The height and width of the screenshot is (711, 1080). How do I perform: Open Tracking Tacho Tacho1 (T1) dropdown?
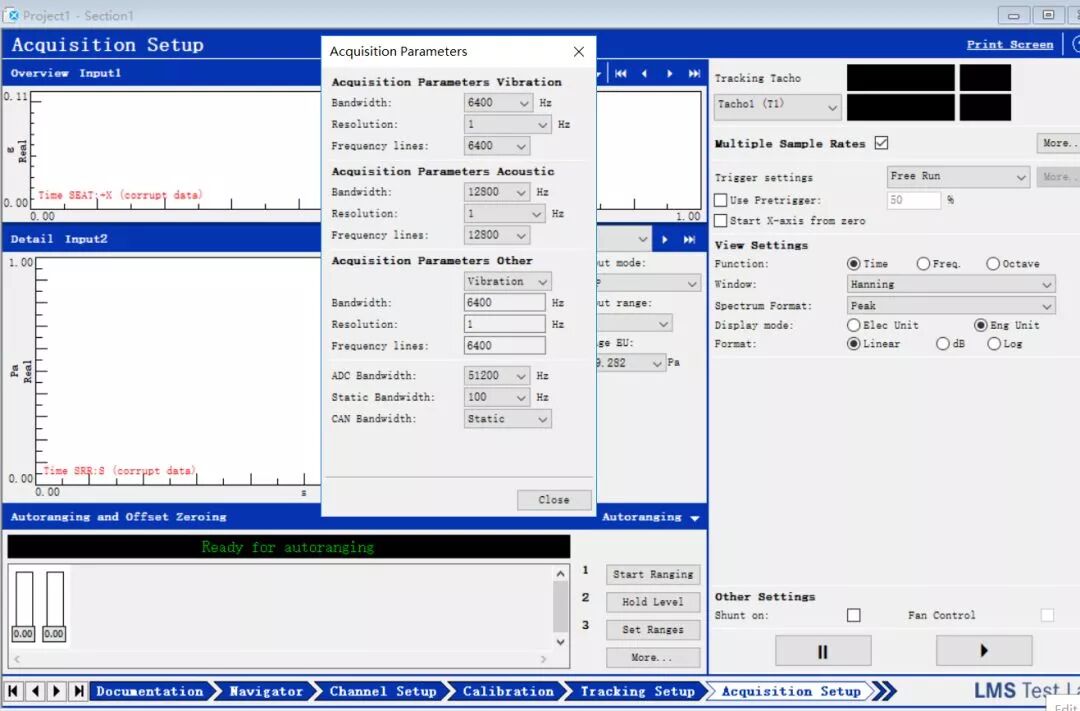point(777,107)
